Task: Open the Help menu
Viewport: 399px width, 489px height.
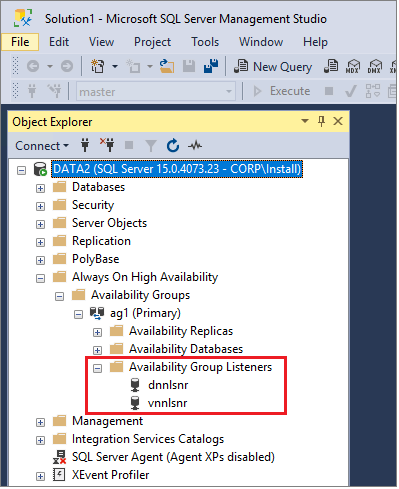Action: [315, 42]
